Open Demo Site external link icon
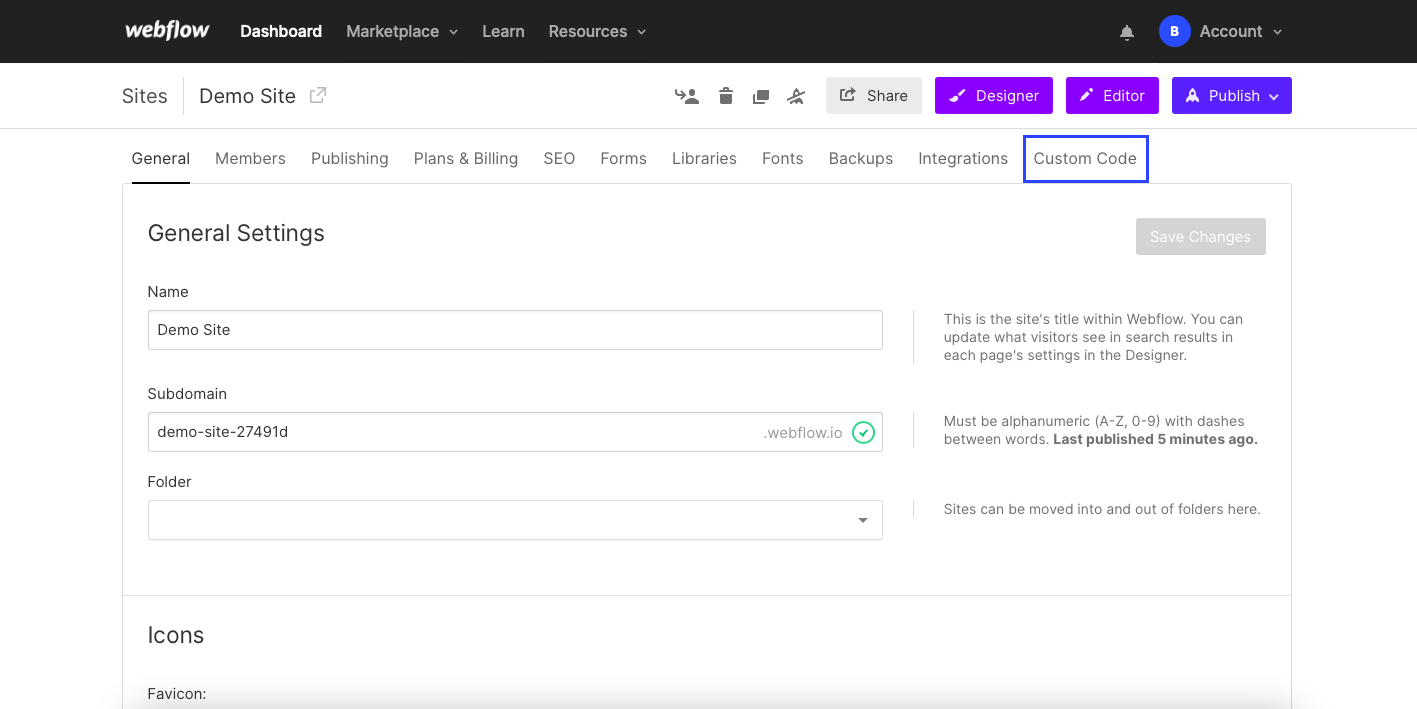The width and height of the screenshot is (1417, 709). point(318,95)
